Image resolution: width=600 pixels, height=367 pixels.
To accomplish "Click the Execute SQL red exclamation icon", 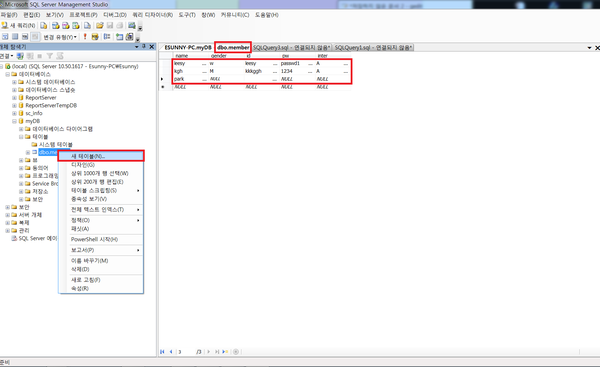I will coord(85,37).
